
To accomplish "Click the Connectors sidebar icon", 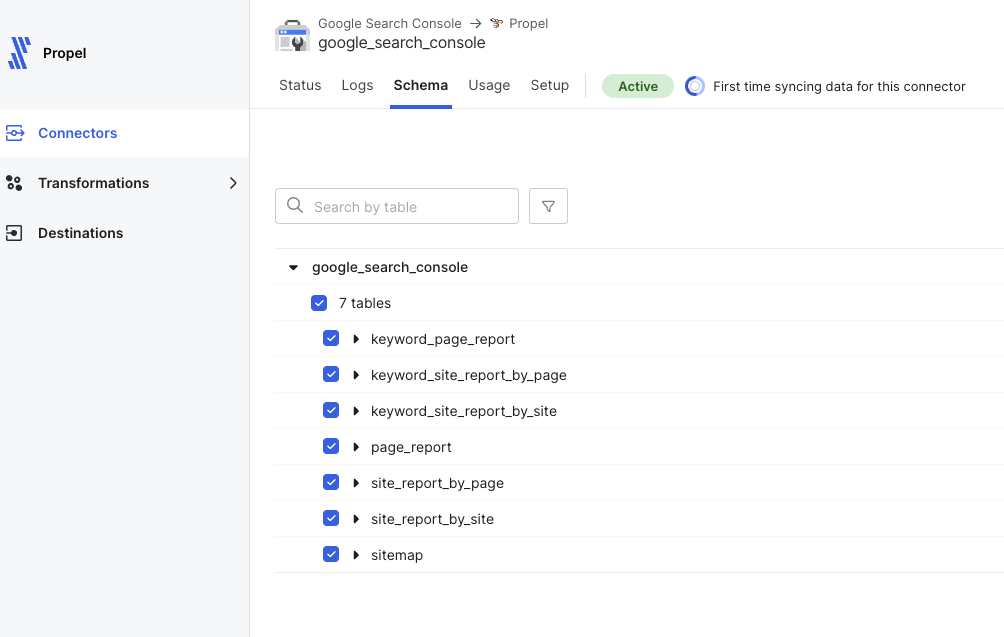I will point(15,133).
